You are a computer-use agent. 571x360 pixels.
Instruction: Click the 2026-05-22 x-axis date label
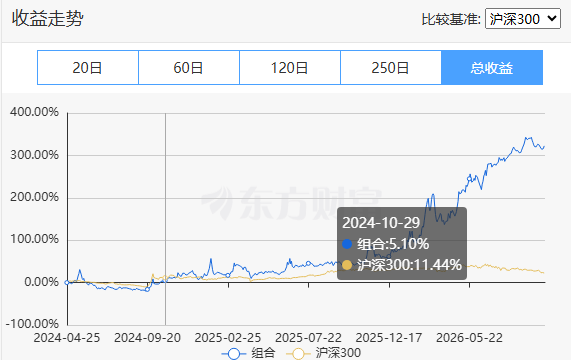(469, 337)
